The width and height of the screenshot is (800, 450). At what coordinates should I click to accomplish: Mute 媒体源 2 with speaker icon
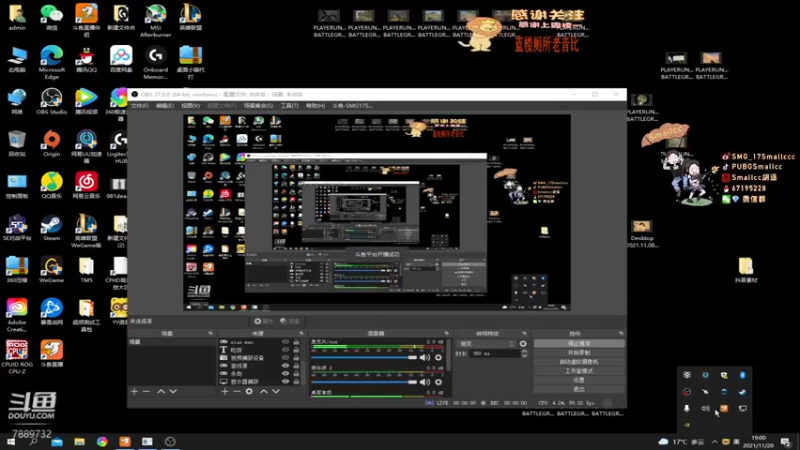424,382
